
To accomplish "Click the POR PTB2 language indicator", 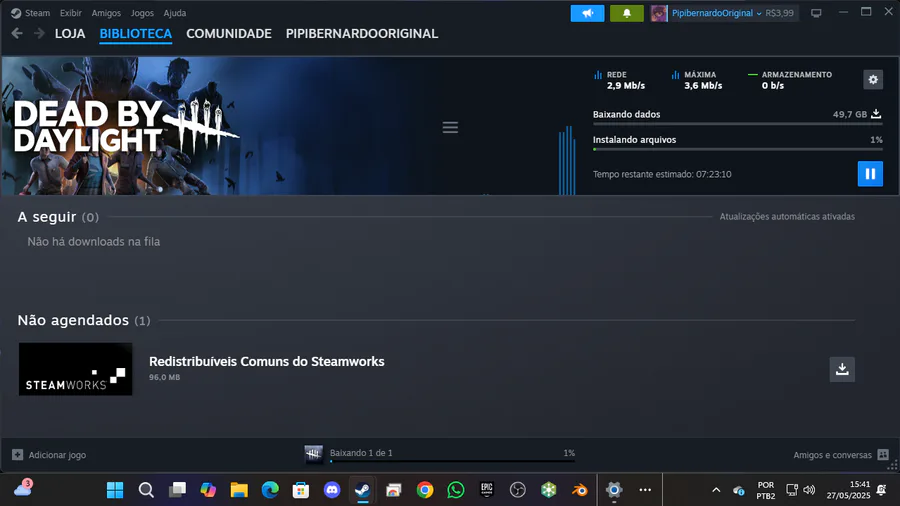I will tap(766, 490).
